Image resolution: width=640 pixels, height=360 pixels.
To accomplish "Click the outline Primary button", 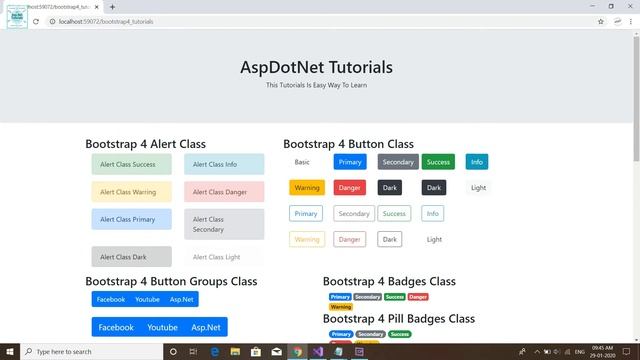I will pos(306,213).
